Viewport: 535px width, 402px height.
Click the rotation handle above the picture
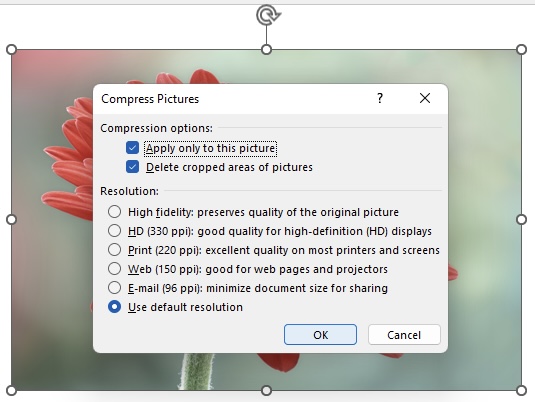268,15
